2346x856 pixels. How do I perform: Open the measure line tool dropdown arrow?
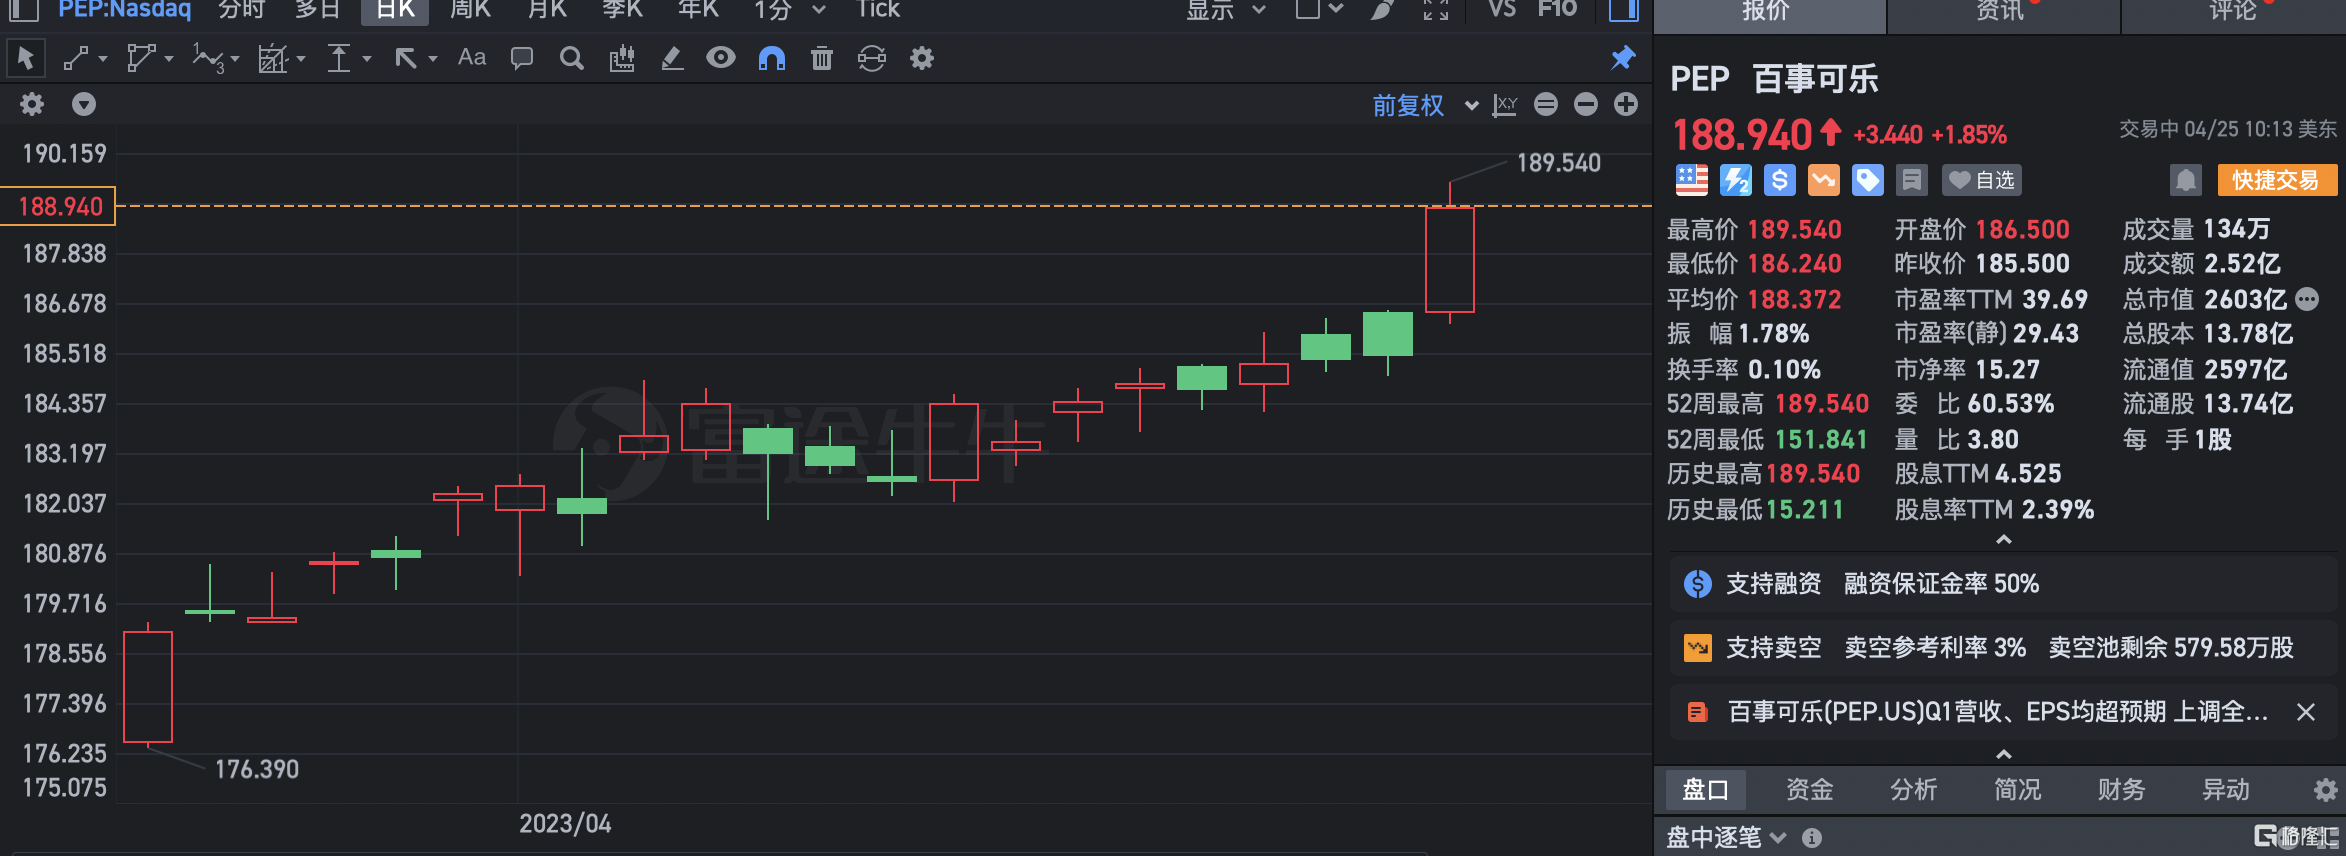click(x=367, y=59)
